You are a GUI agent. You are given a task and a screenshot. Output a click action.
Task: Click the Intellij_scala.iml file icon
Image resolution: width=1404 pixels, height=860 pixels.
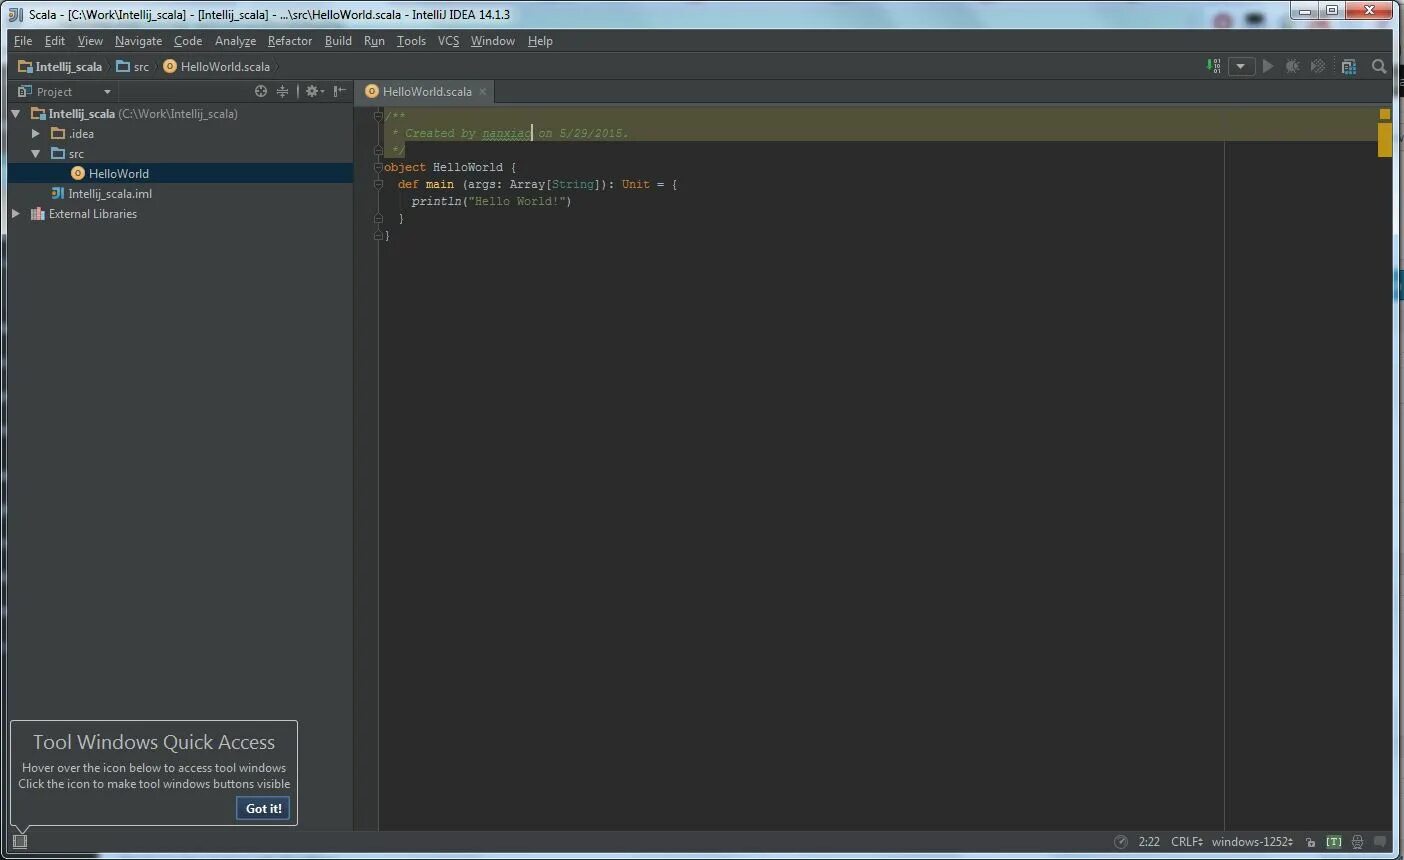coord(58,193)
